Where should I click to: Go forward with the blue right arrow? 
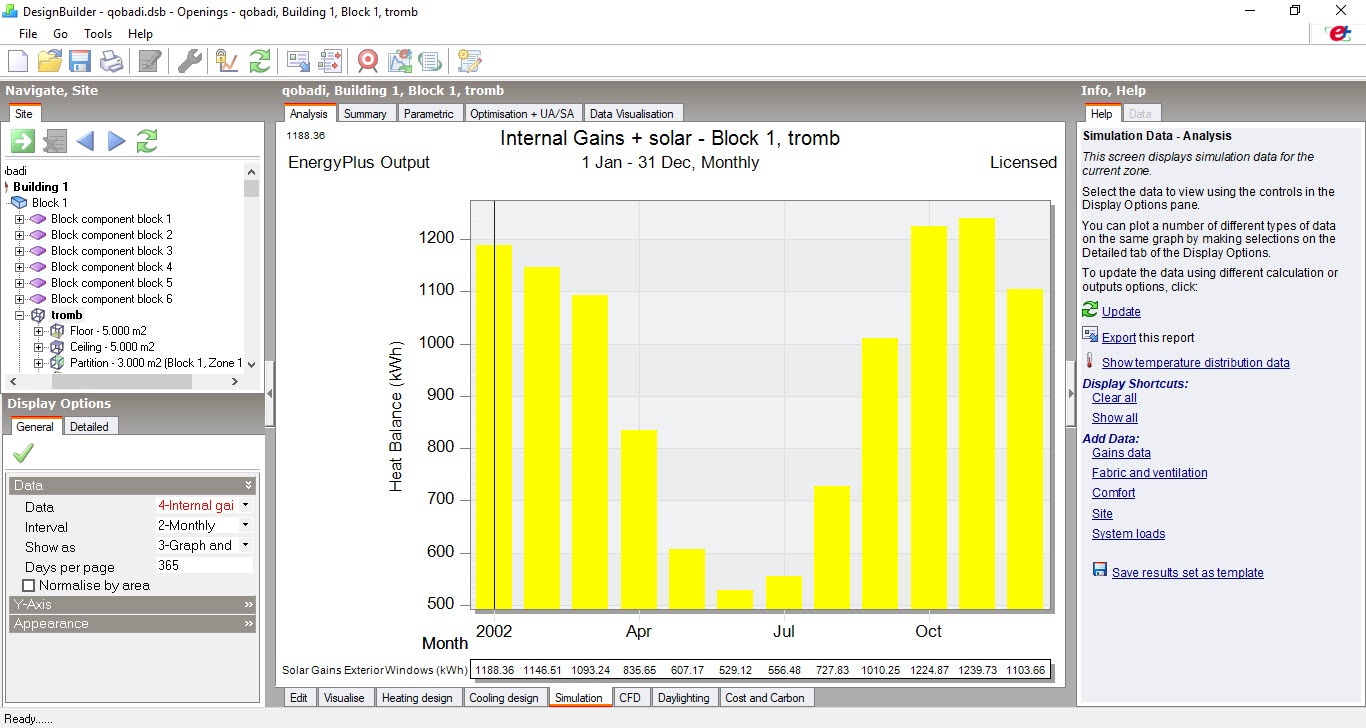coord(117,141)
